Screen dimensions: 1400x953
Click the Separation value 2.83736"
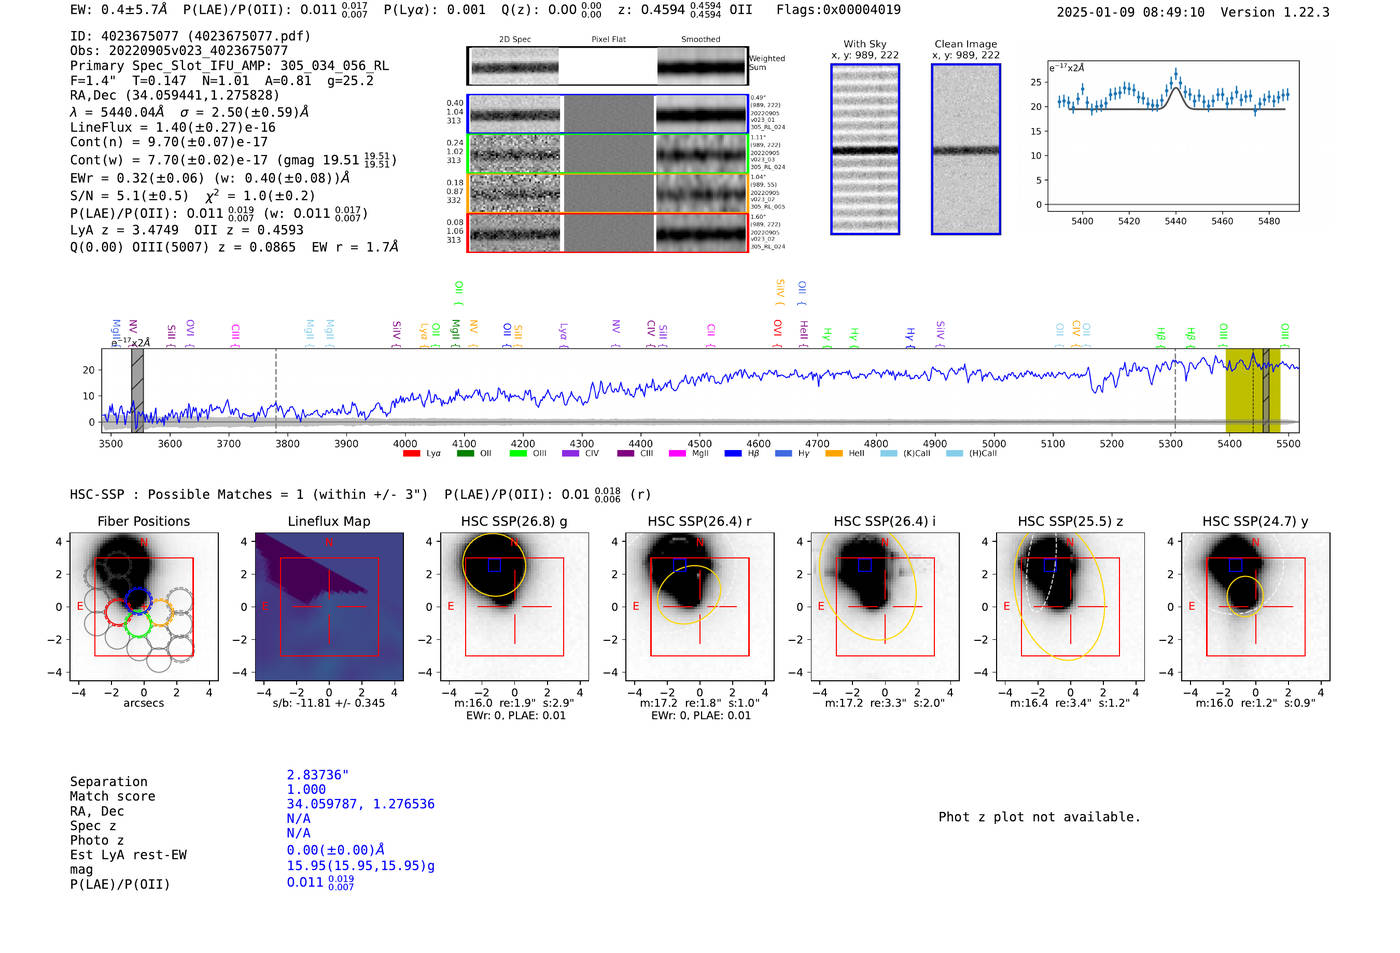point(318,775)
